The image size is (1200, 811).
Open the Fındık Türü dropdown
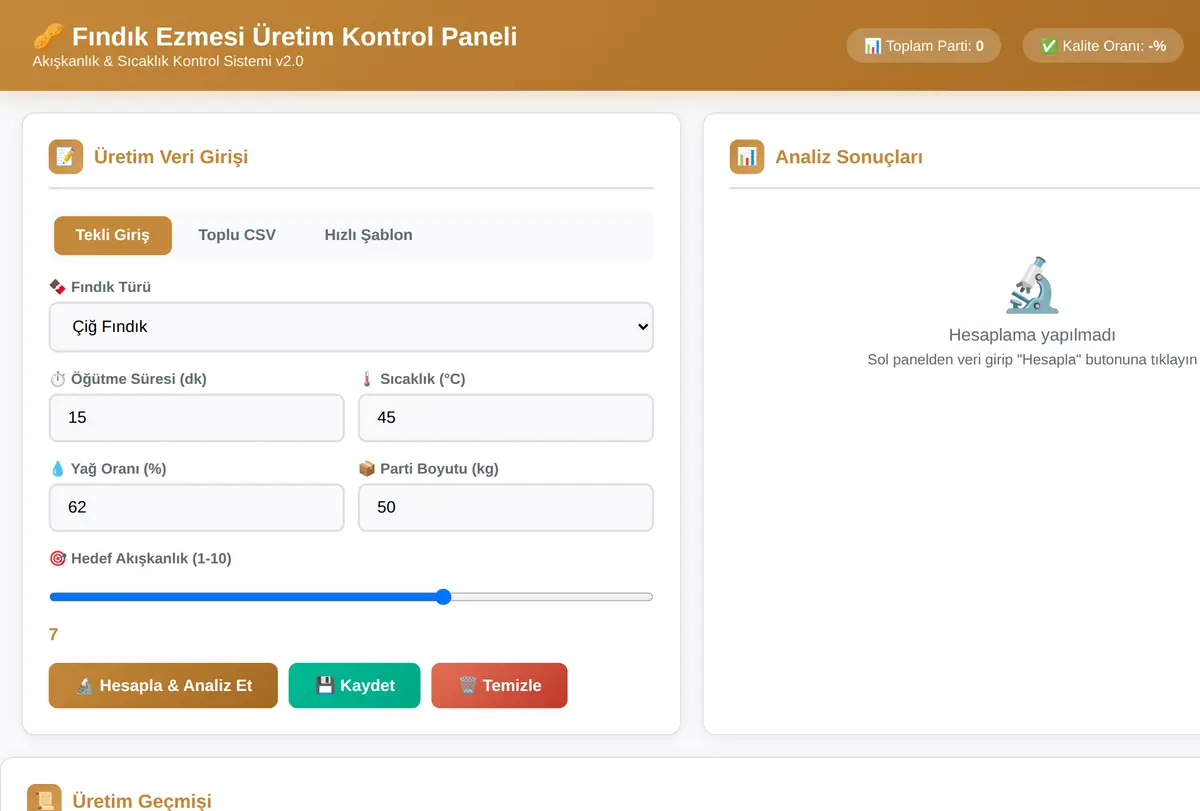click(x=351, y=327)
